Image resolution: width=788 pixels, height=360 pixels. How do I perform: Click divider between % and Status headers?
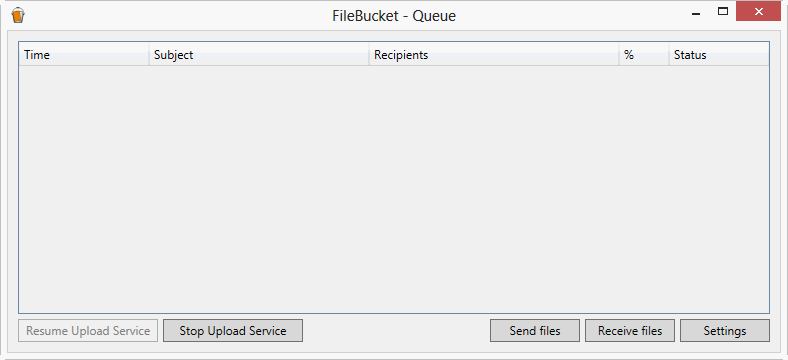point(668,54)
